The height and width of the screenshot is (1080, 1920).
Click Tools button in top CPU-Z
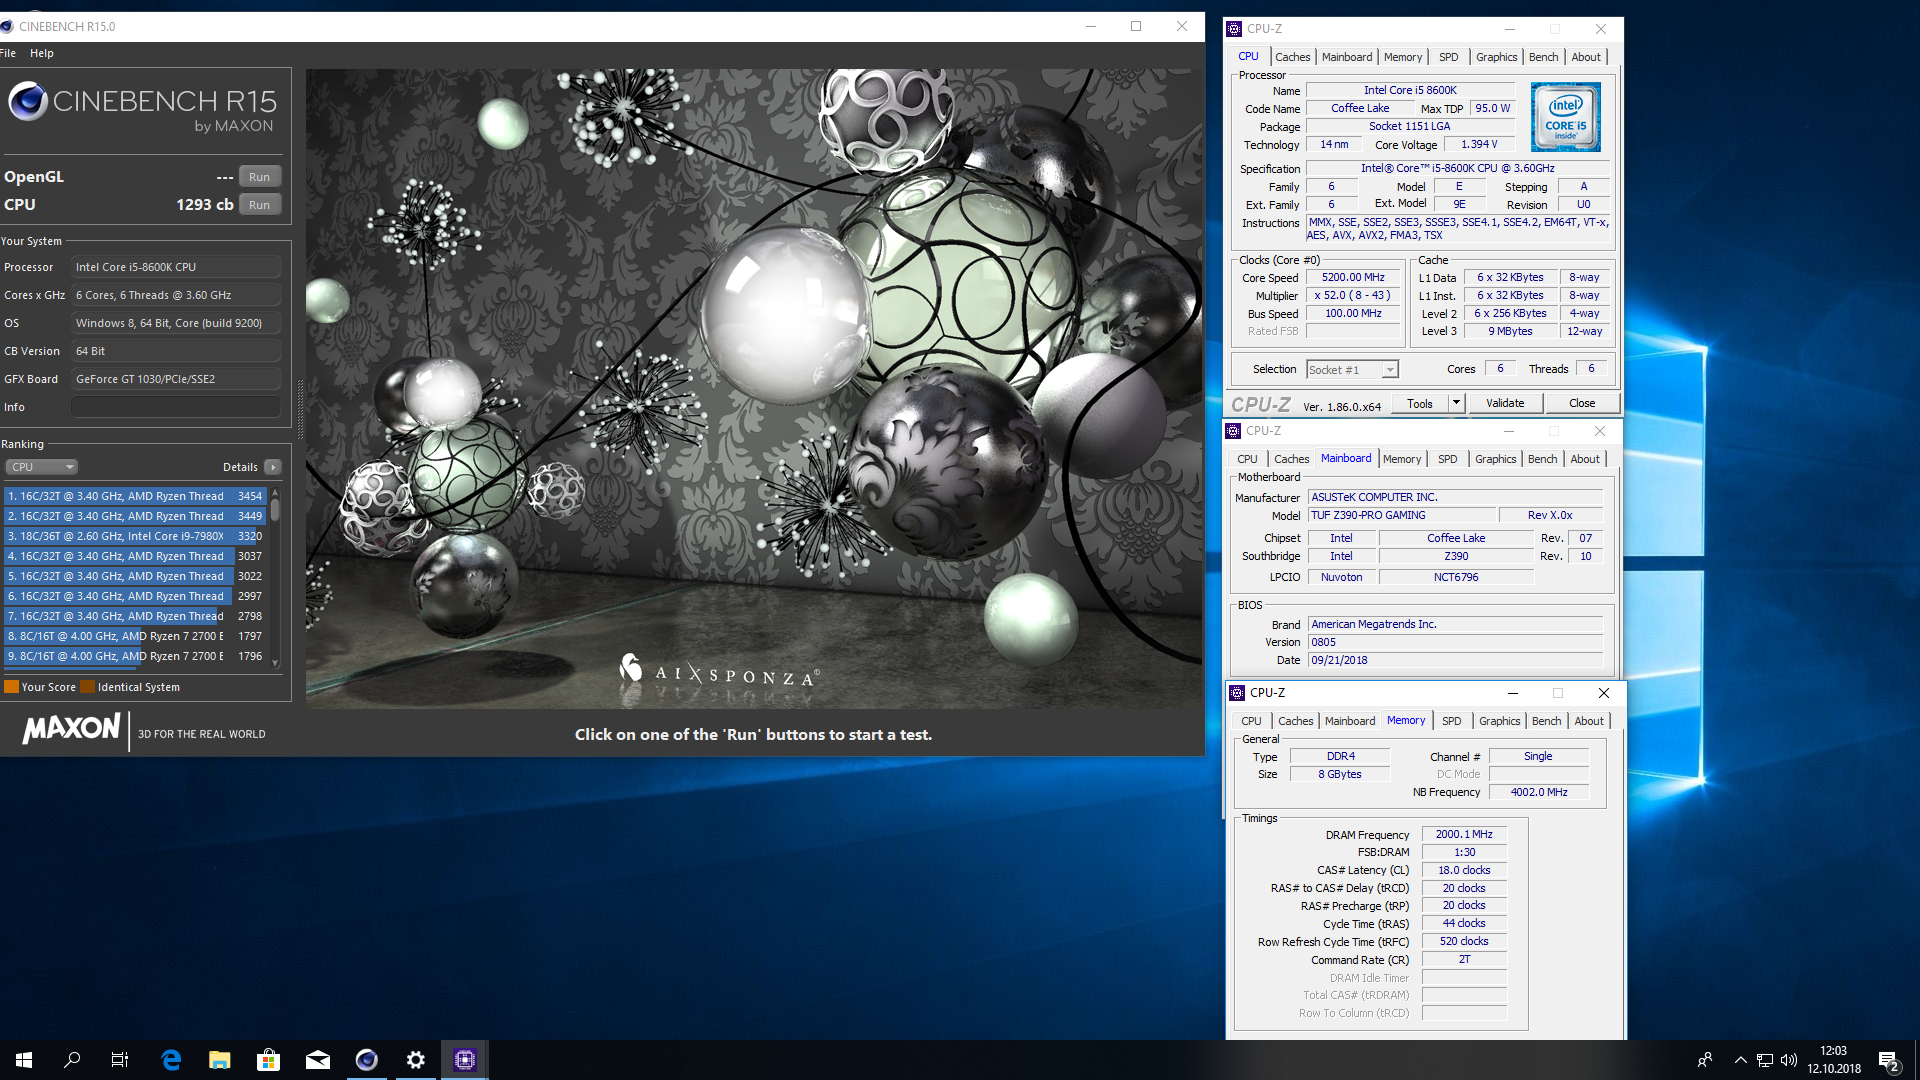click(x=1420, y=404)
